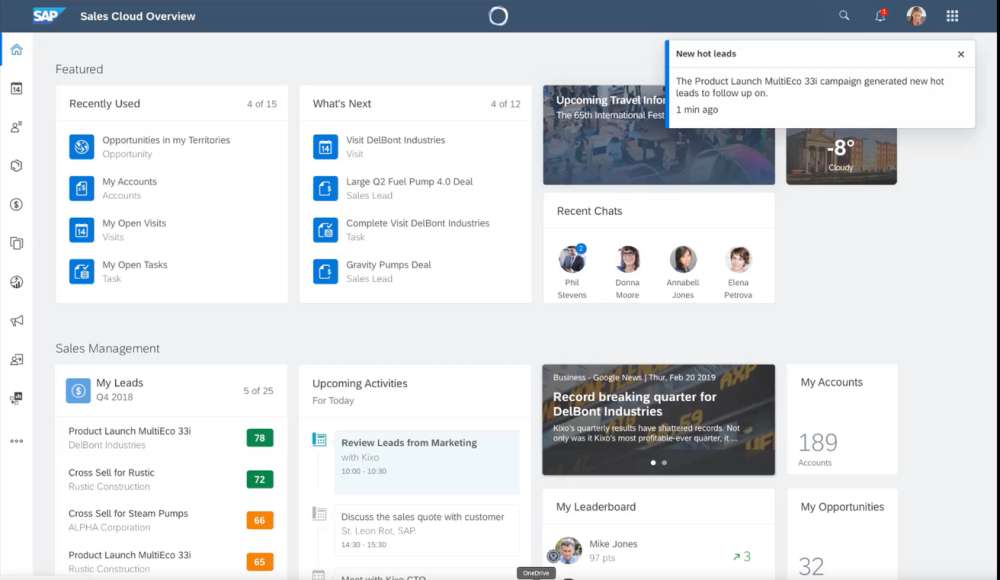Open the Cross Sell for Steam Pumps lead
This screenshot has width=1000, height=580.
(x=171, y=521)
